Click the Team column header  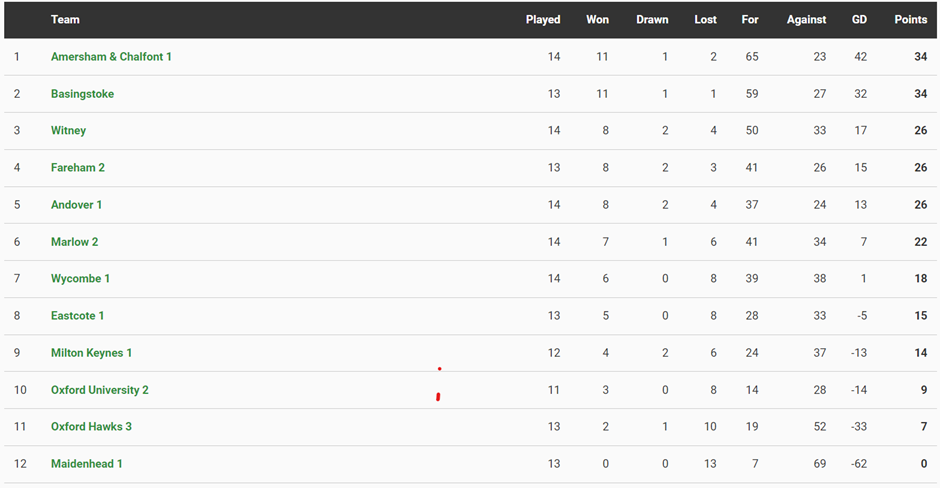click(65, 20)
